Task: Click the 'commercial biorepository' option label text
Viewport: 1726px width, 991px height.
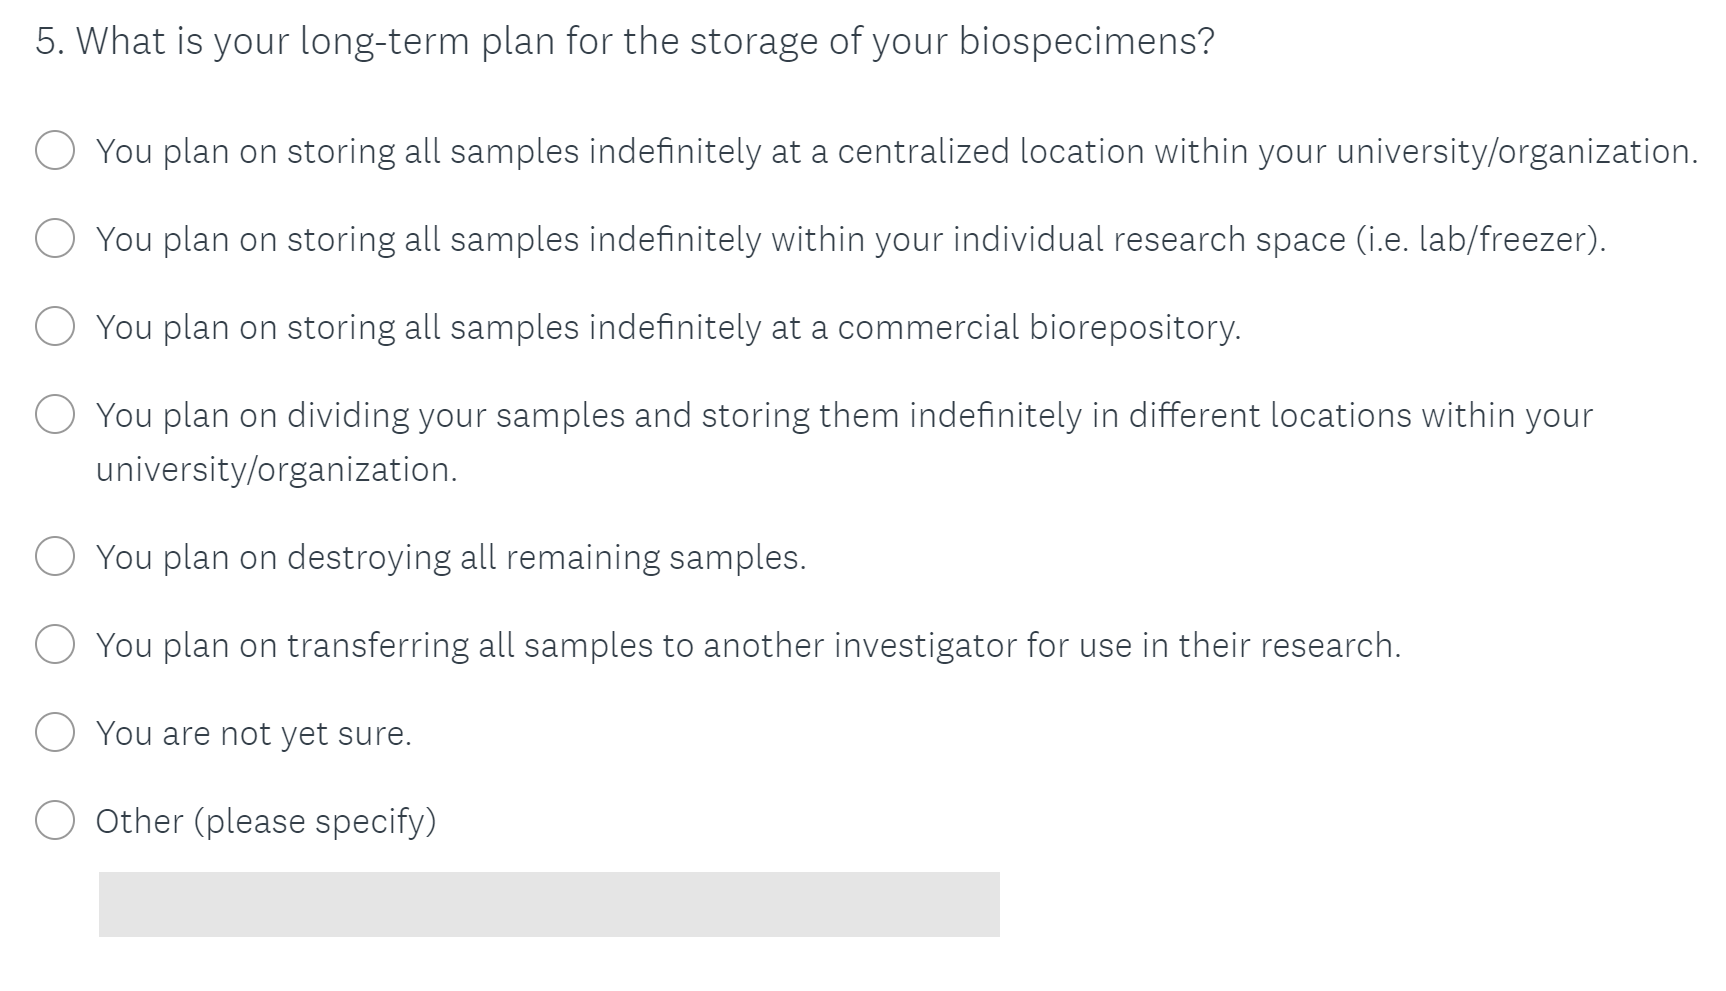Action: 668,328
